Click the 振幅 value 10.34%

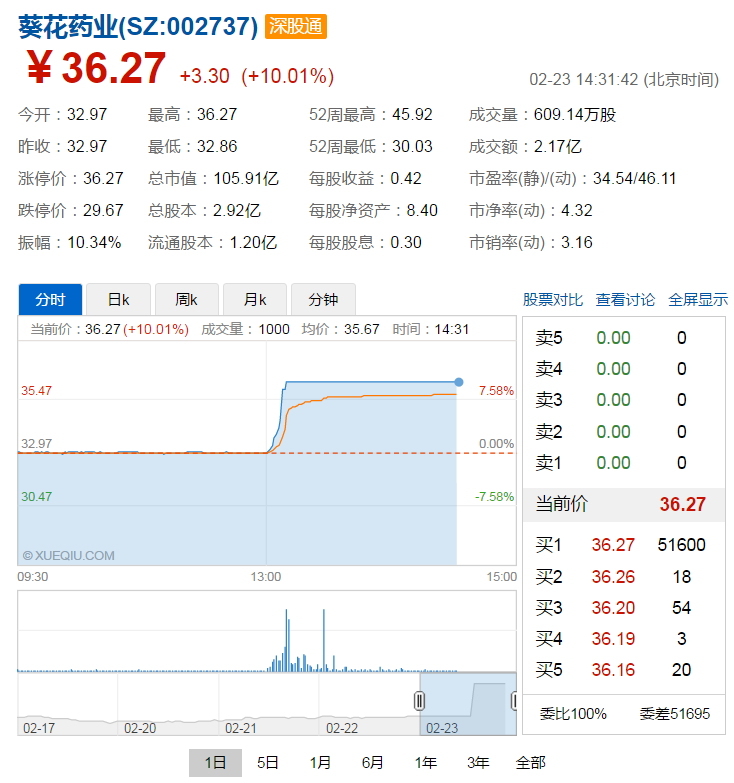pyautogui.click(x=94, y=242)
